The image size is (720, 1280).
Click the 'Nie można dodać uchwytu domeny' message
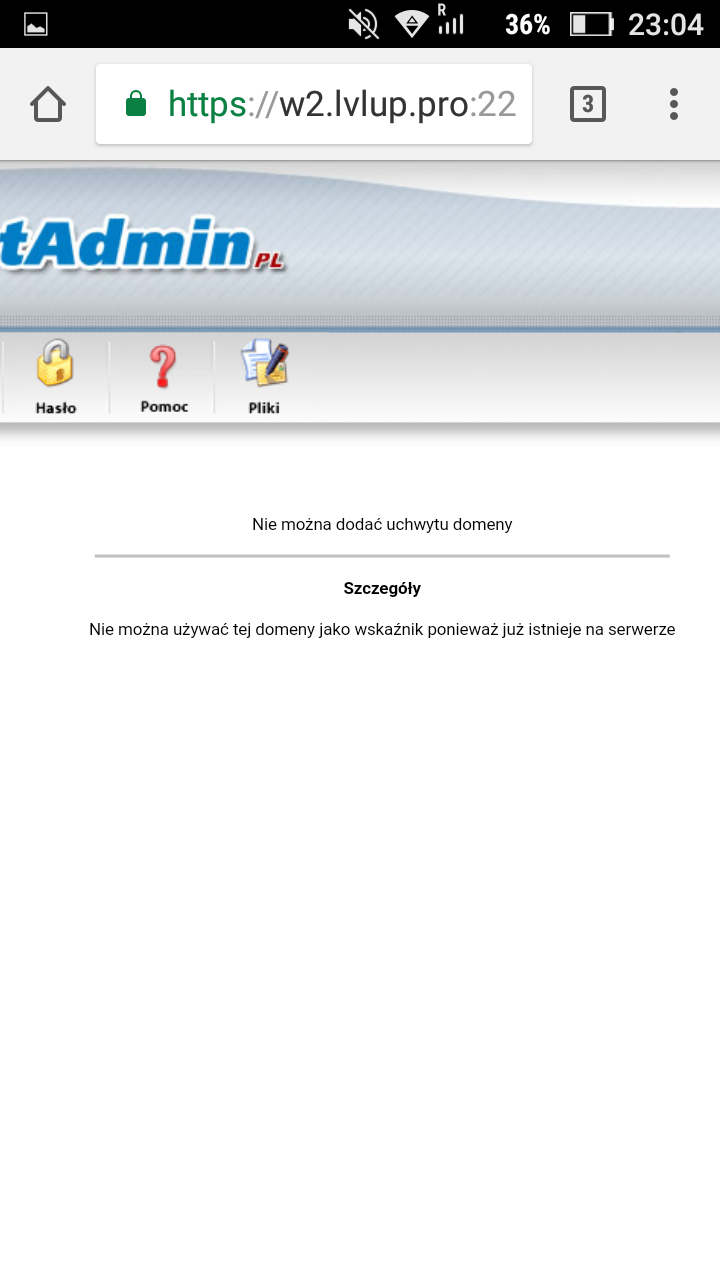pos(382,524)
